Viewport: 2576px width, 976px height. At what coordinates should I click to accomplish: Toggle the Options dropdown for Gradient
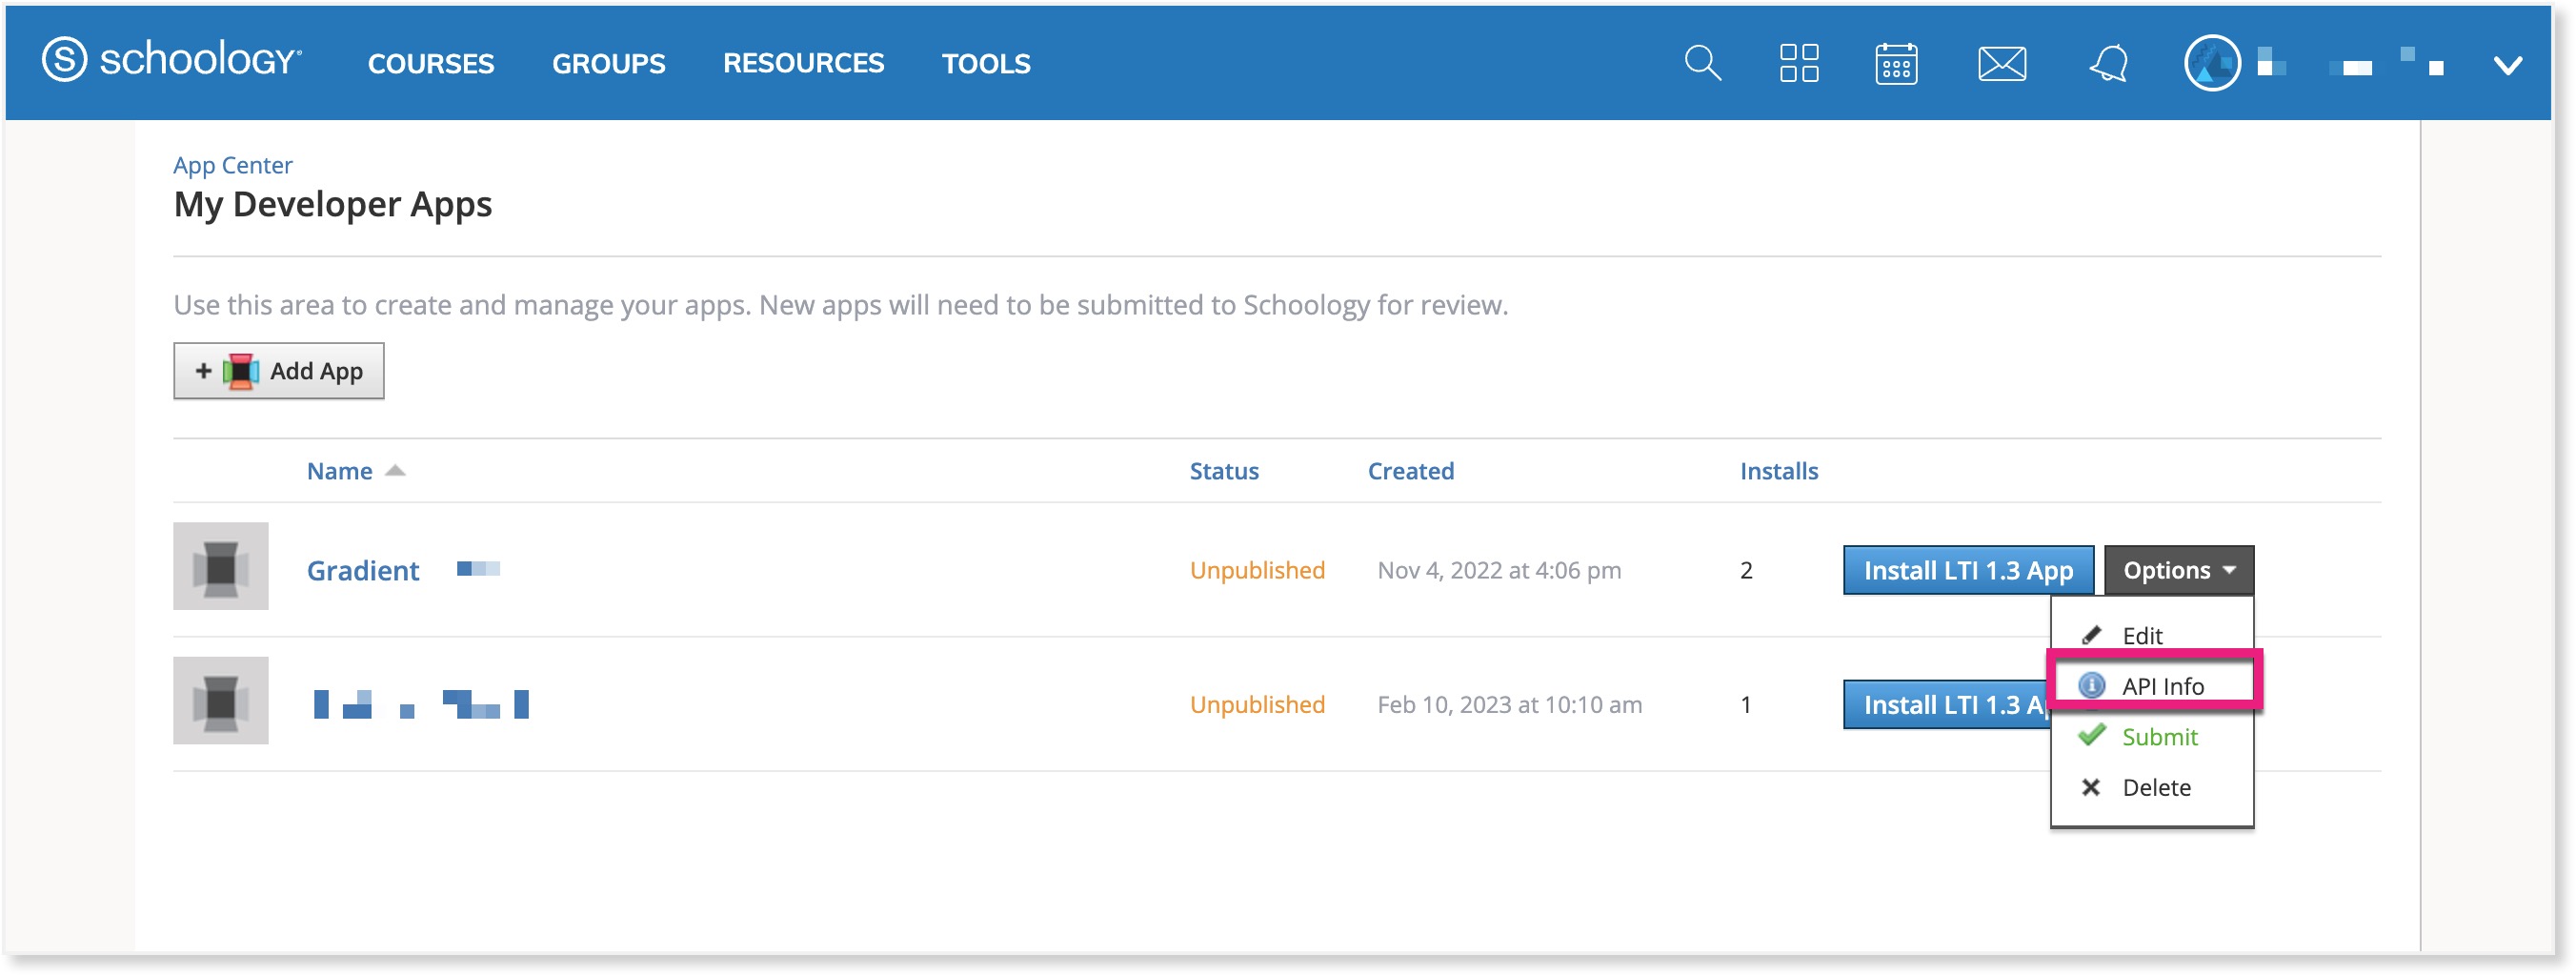point(2178,570)
